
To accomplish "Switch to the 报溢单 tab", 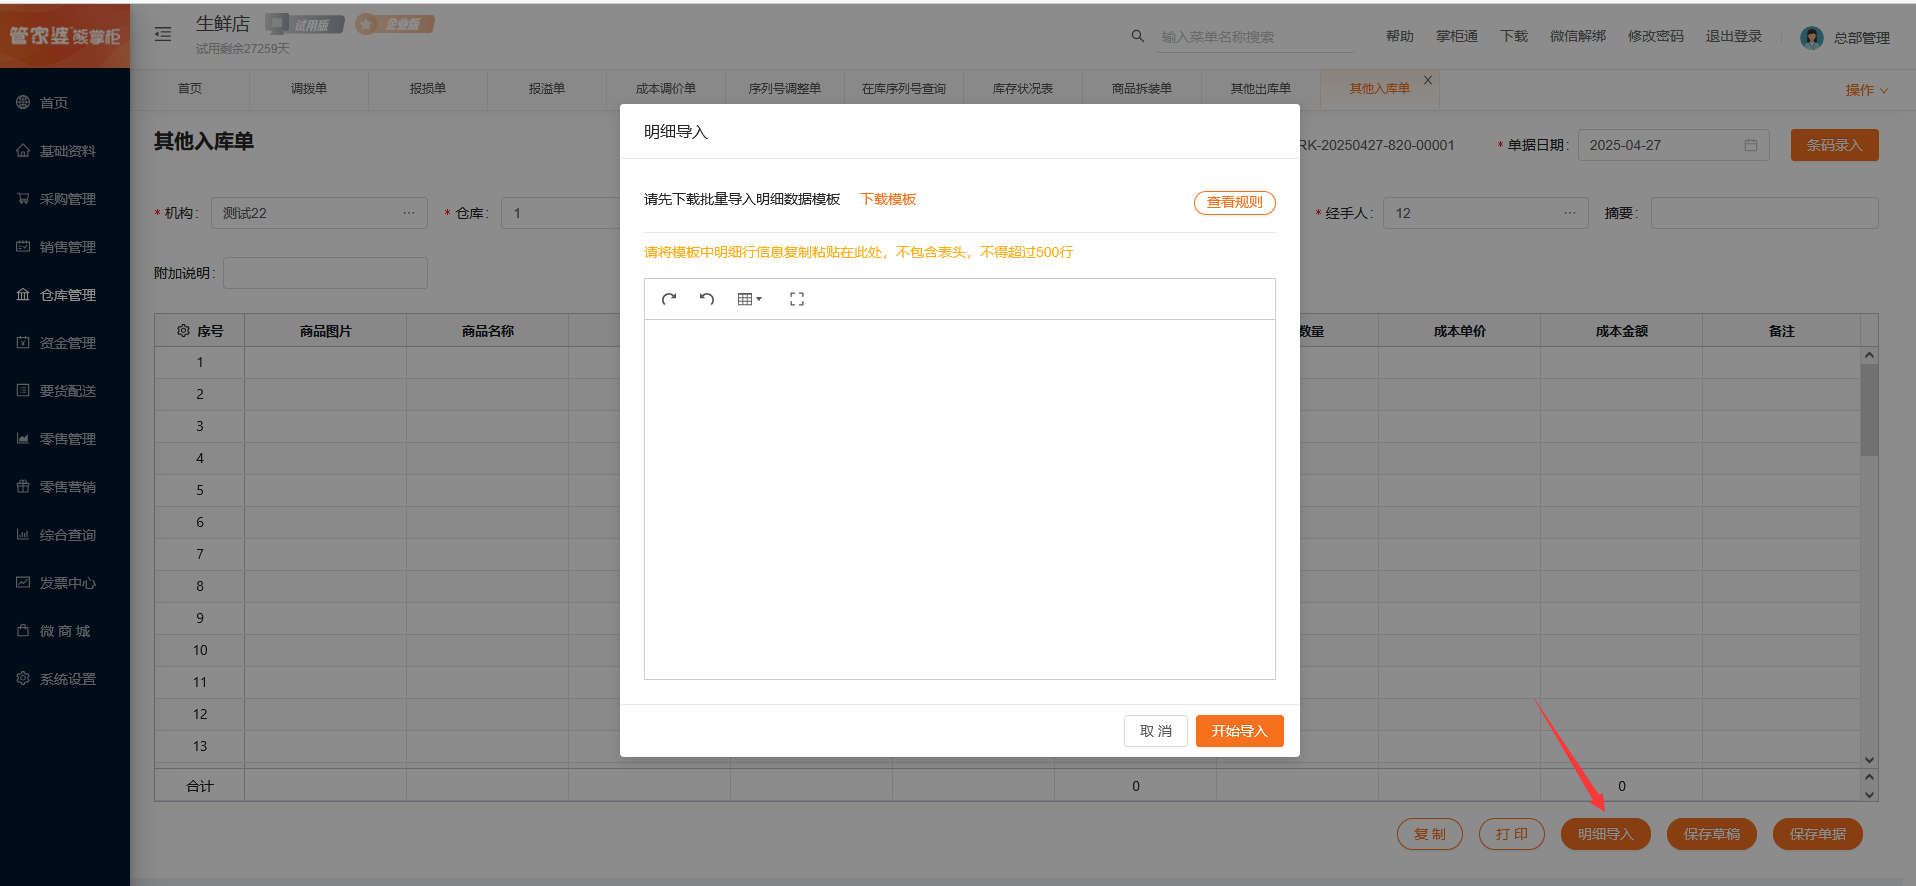I will pos(547,89).
